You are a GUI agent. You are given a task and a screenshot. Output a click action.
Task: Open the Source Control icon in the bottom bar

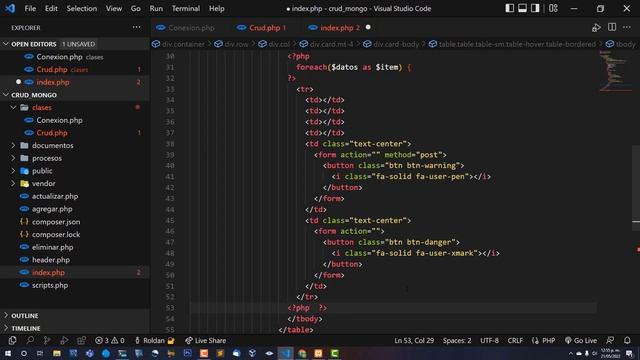point(47,340)
